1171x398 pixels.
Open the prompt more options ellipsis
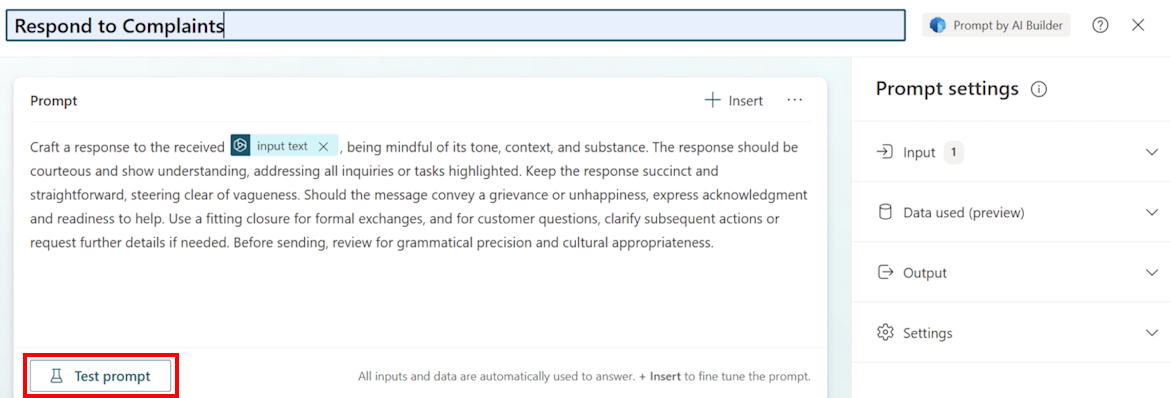795,100
